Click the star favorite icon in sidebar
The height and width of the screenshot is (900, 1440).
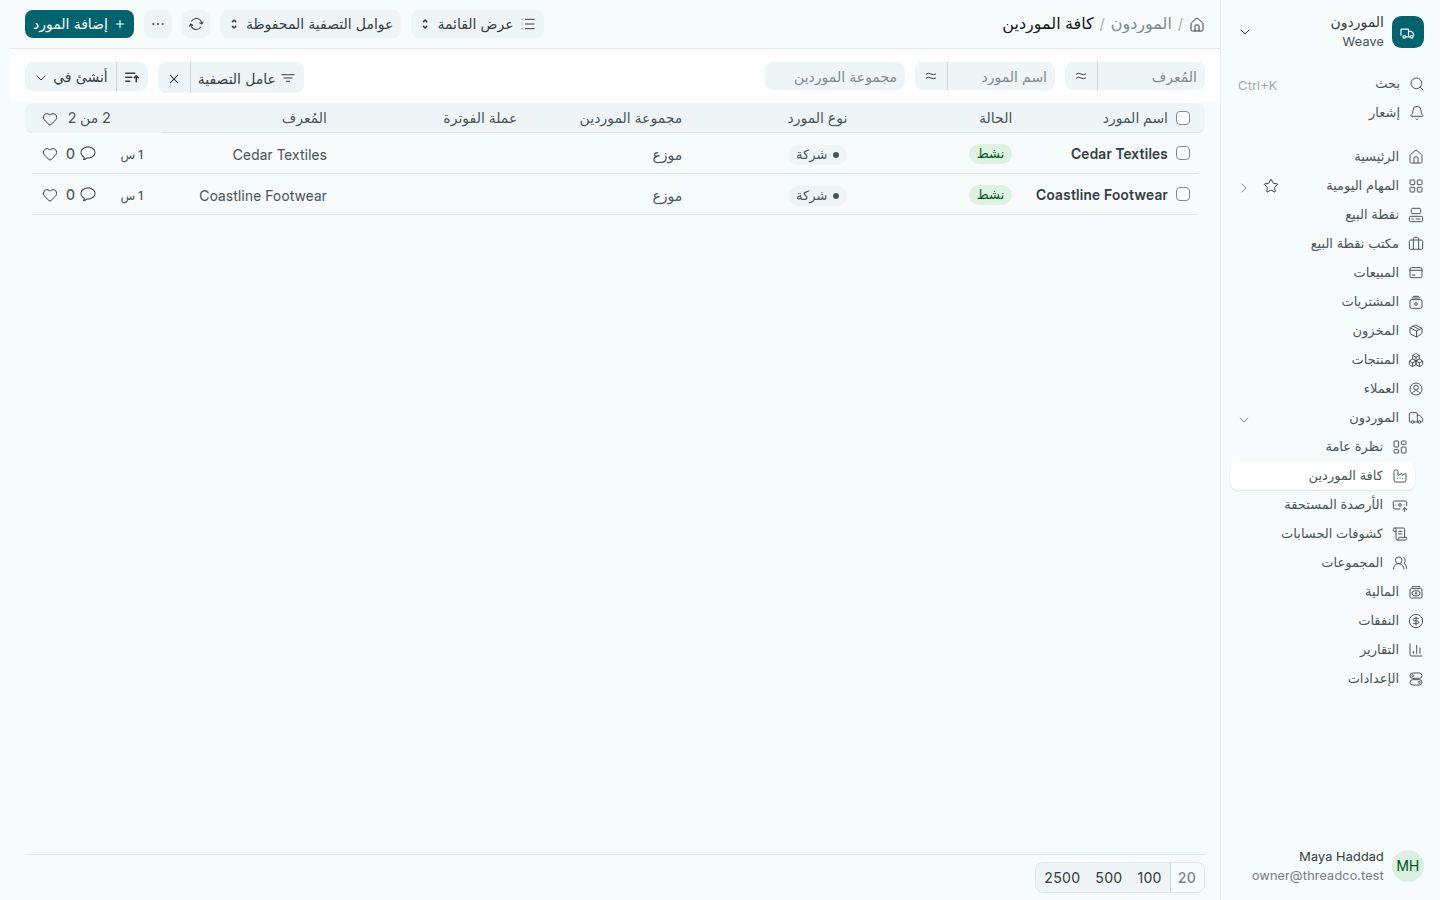1271,186
